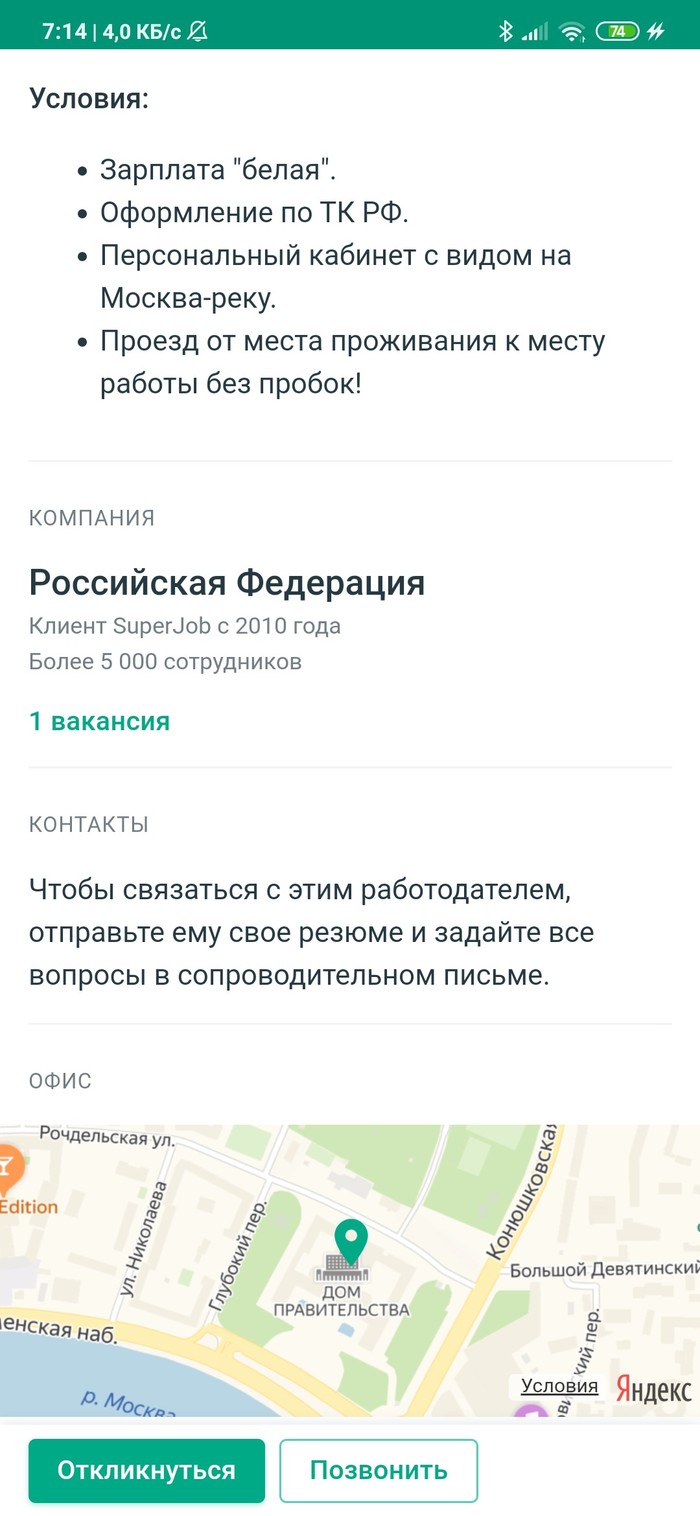The image size is (700, 1516).
Task: Open the "1 вакансия" link
Action: (x=99, y=721)
